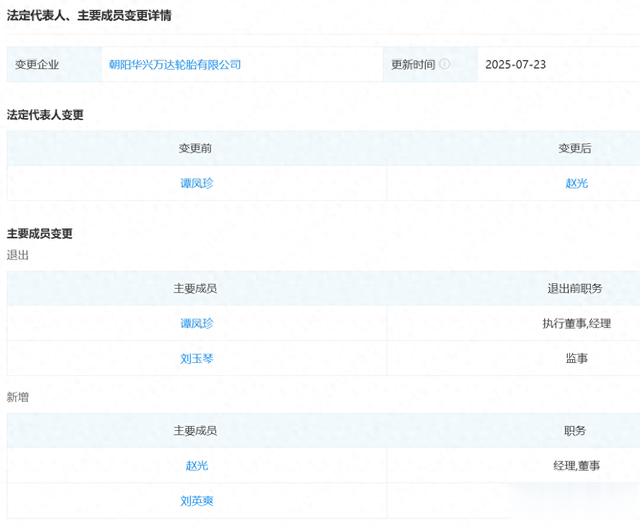This screenshot has width=640, height=527.
Task: Open 谭凤珍 in the 退出 members table
Action: tap(197, 323)
